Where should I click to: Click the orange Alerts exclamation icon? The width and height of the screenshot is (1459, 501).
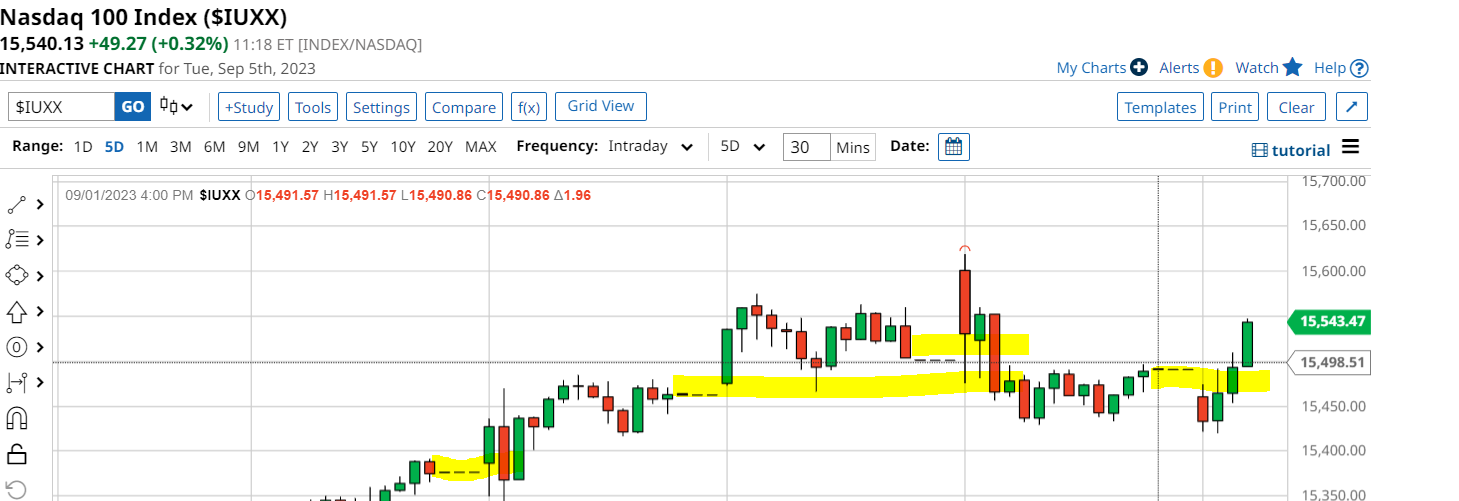(1213, 68)
